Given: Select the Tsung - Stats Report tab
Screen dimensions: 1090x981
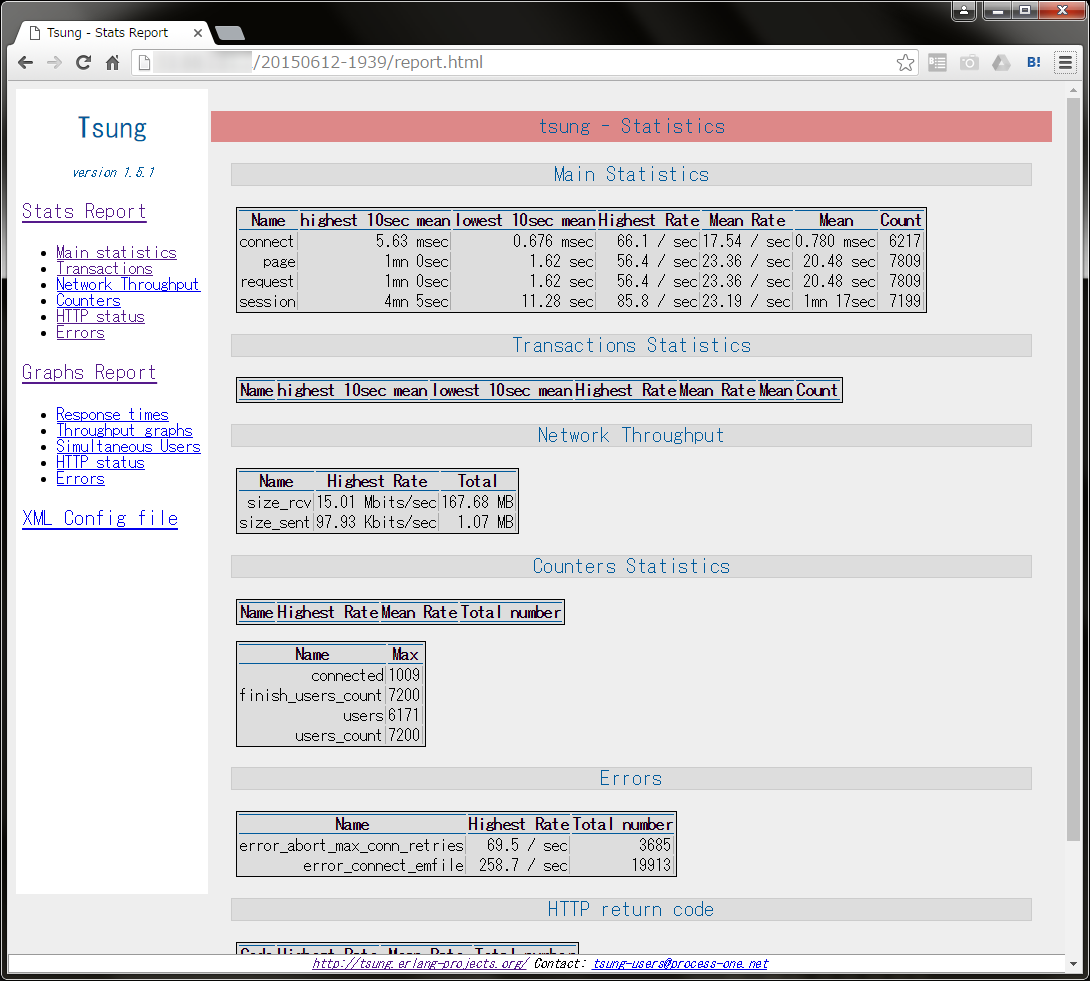Looking at the screenshot, I should click(106, 33).
